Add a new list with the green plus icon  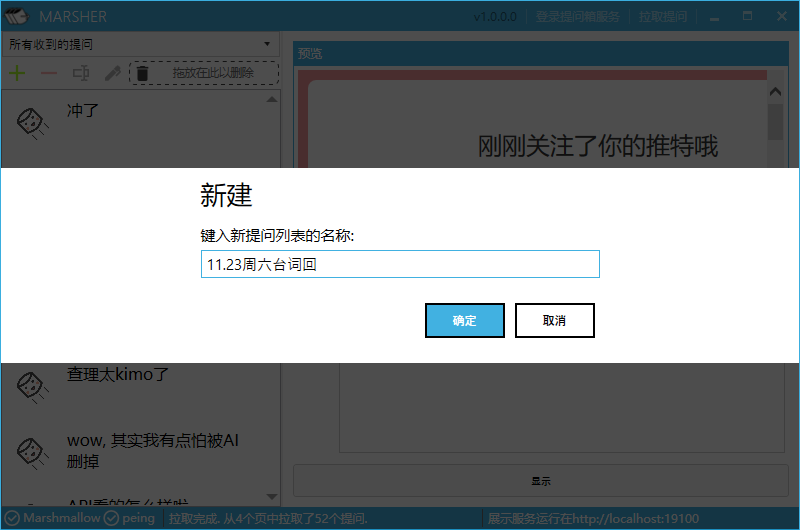pos(17,73)
